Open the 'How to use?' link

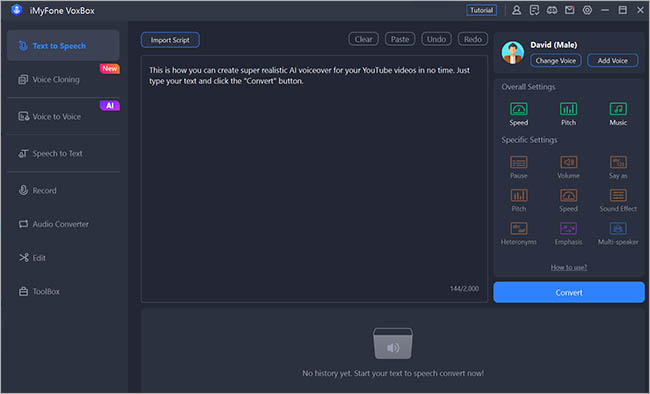[x=569, y=267]
